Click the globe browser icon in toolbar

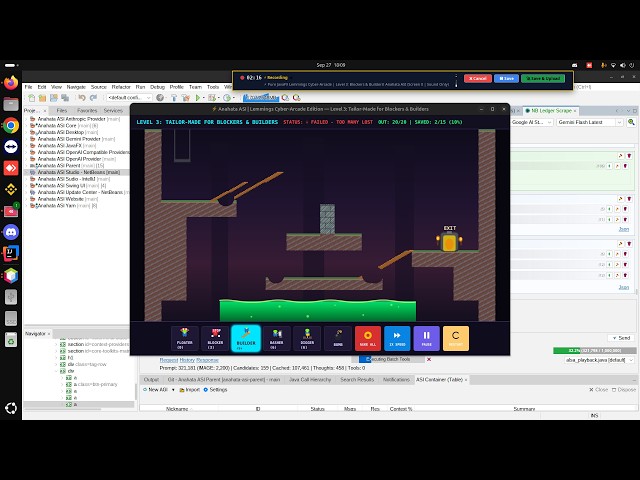click(x=160, y=98)
